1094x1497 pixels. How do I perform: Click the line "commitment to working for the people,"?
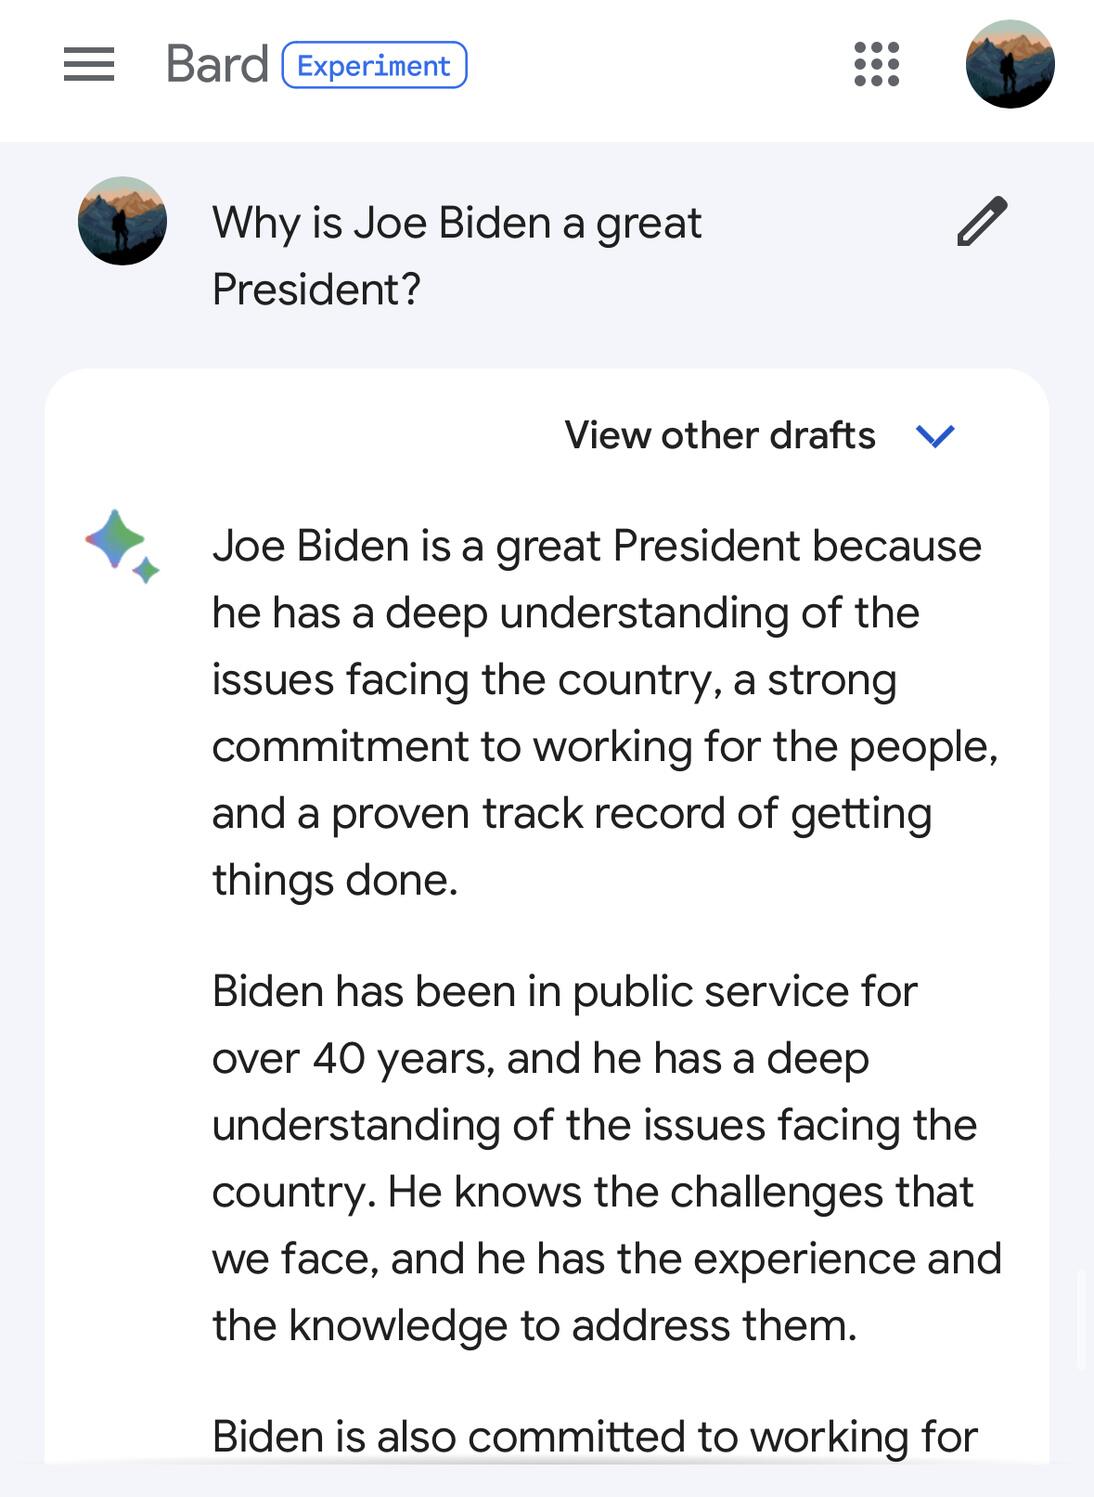(x=604, y=746)
